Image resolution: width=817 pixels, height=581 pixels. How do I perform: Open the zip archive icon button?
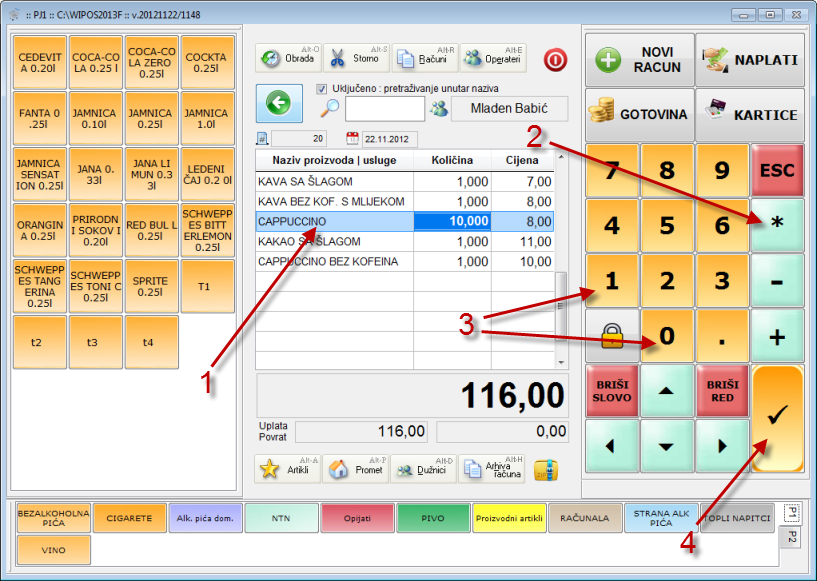pyautogui.click(x=545, y=469)
